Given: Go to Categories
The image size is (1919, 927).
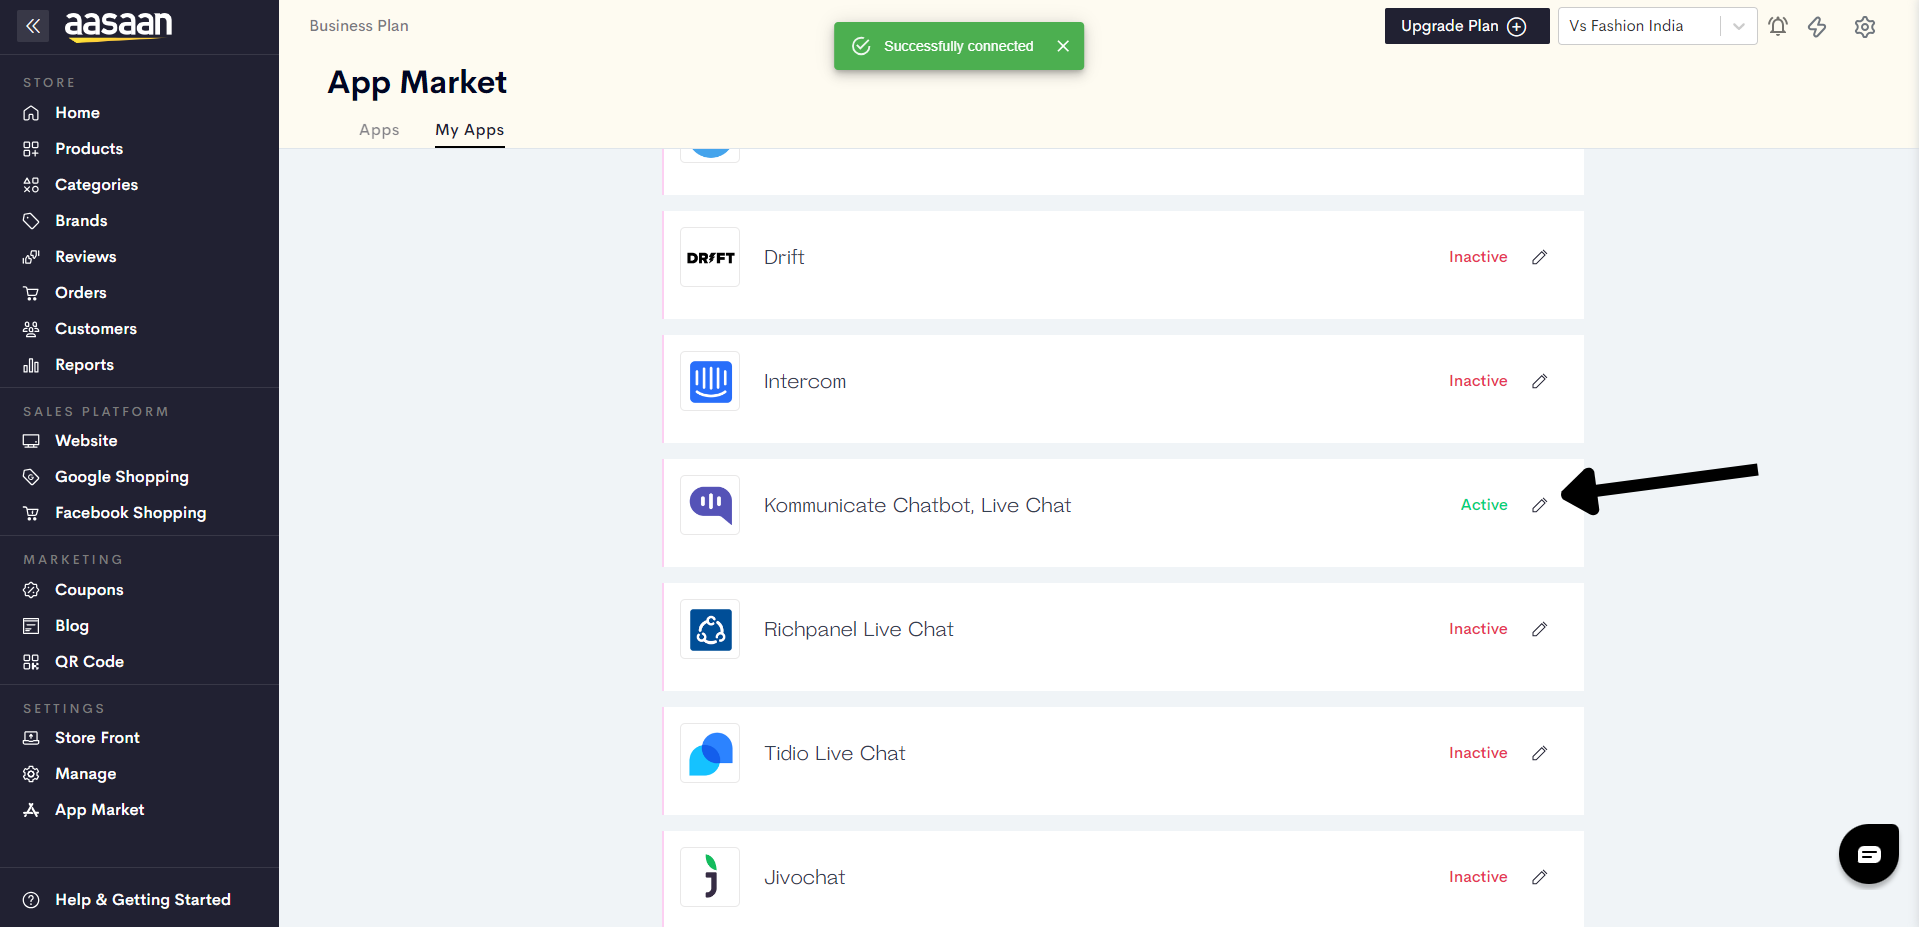Looking at the screenshot, I should click(x=96, y=185).
